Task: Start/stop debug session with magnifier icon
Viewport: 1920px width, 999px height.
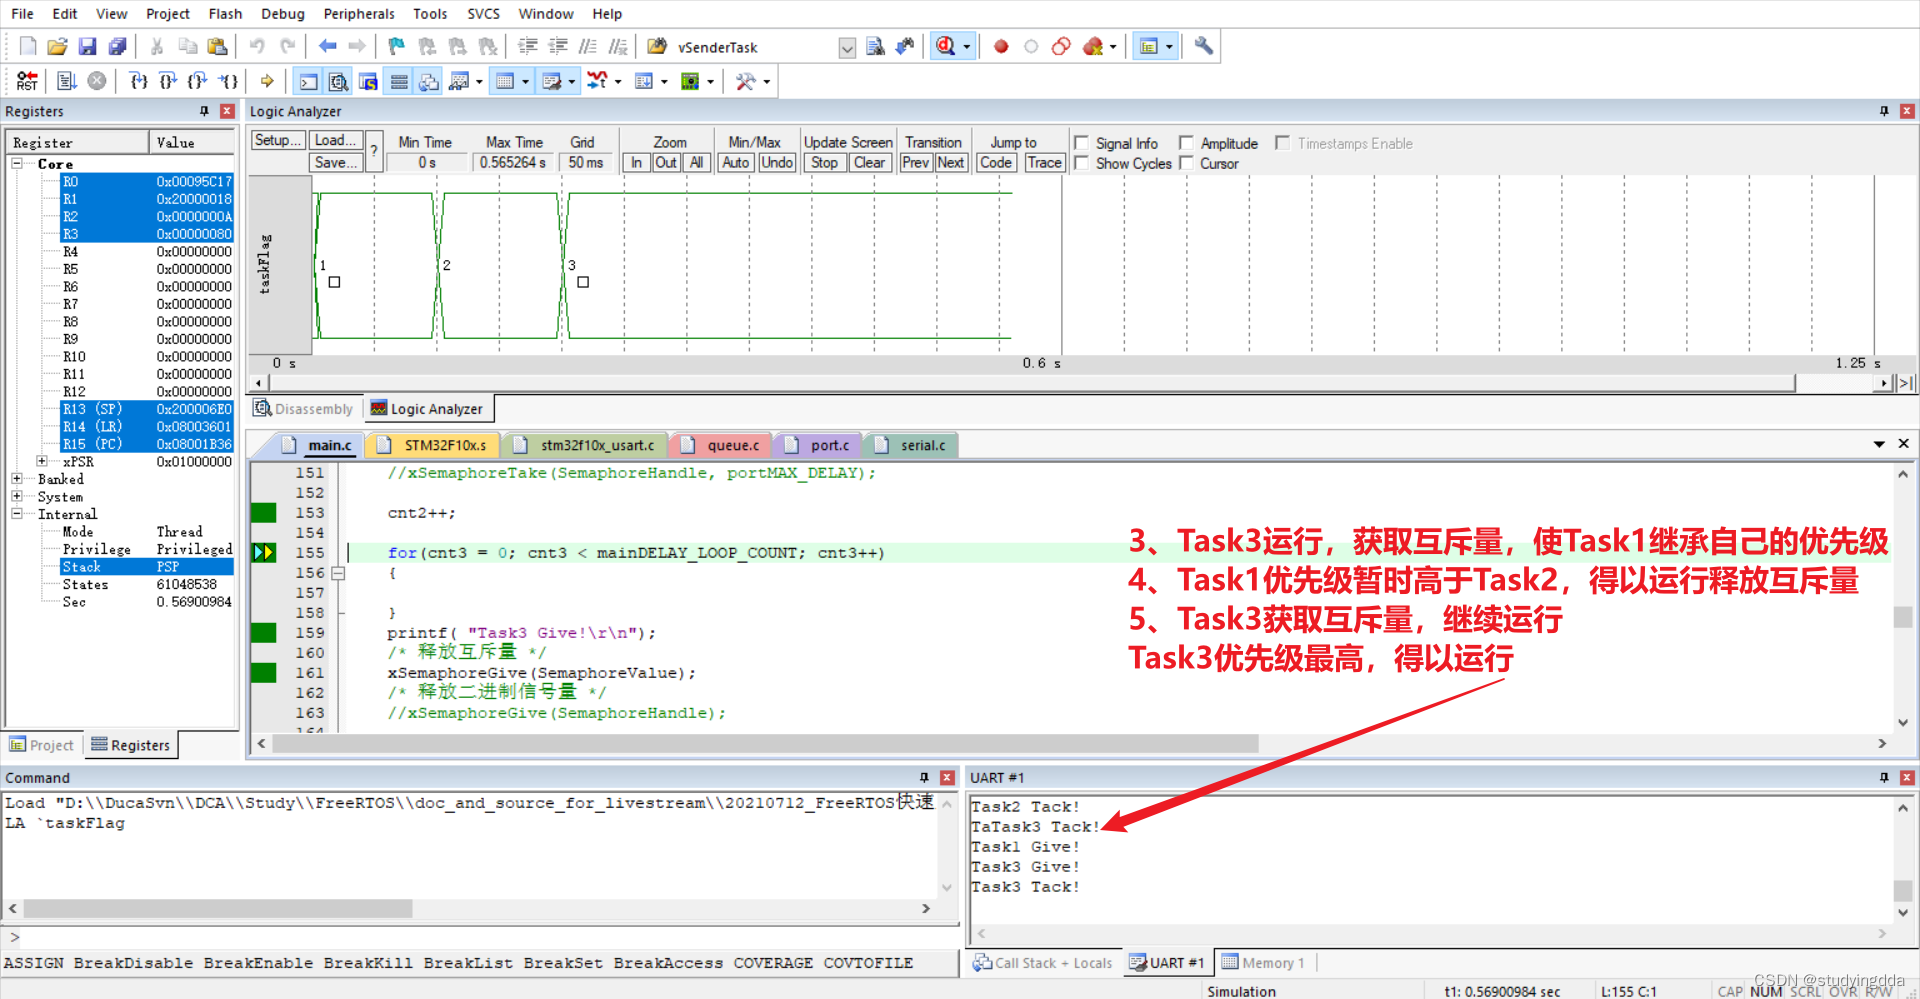Action: 945,46
